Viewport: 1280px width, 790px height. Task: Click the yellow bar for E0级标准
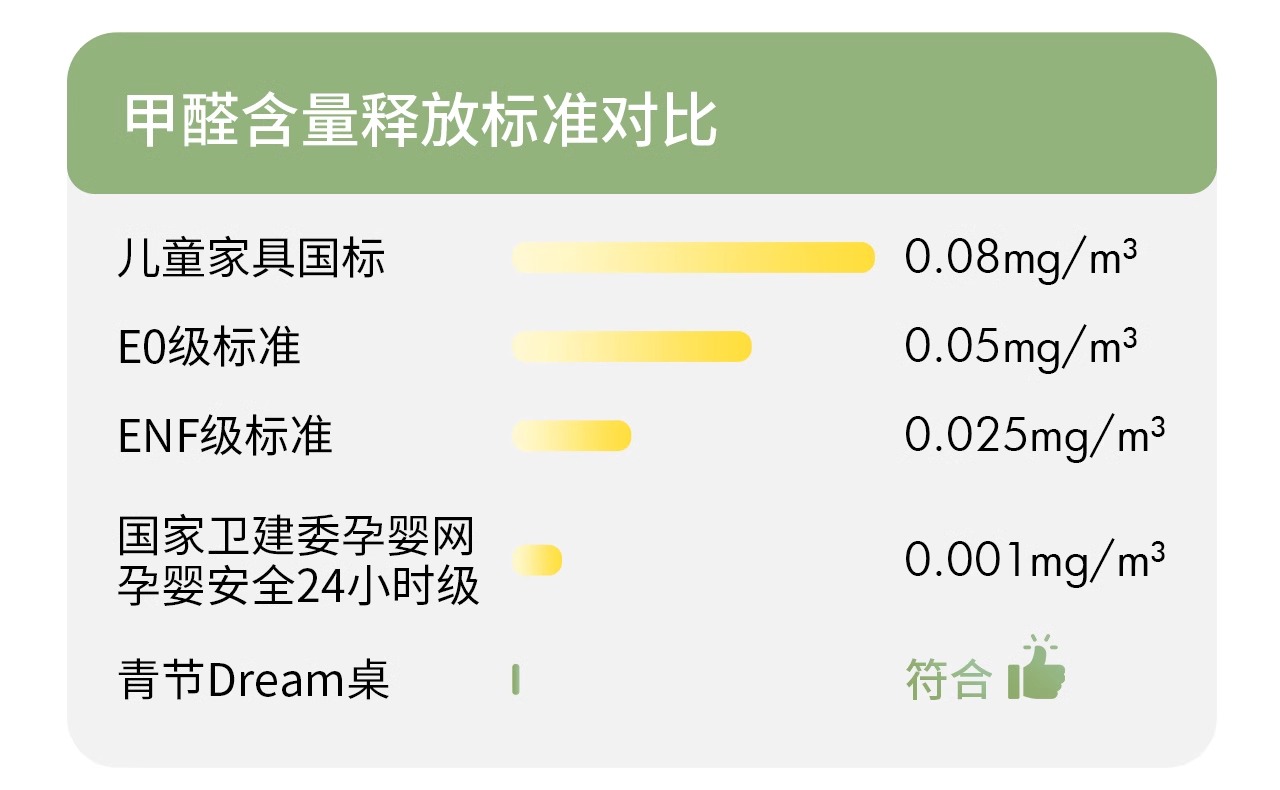631,347
